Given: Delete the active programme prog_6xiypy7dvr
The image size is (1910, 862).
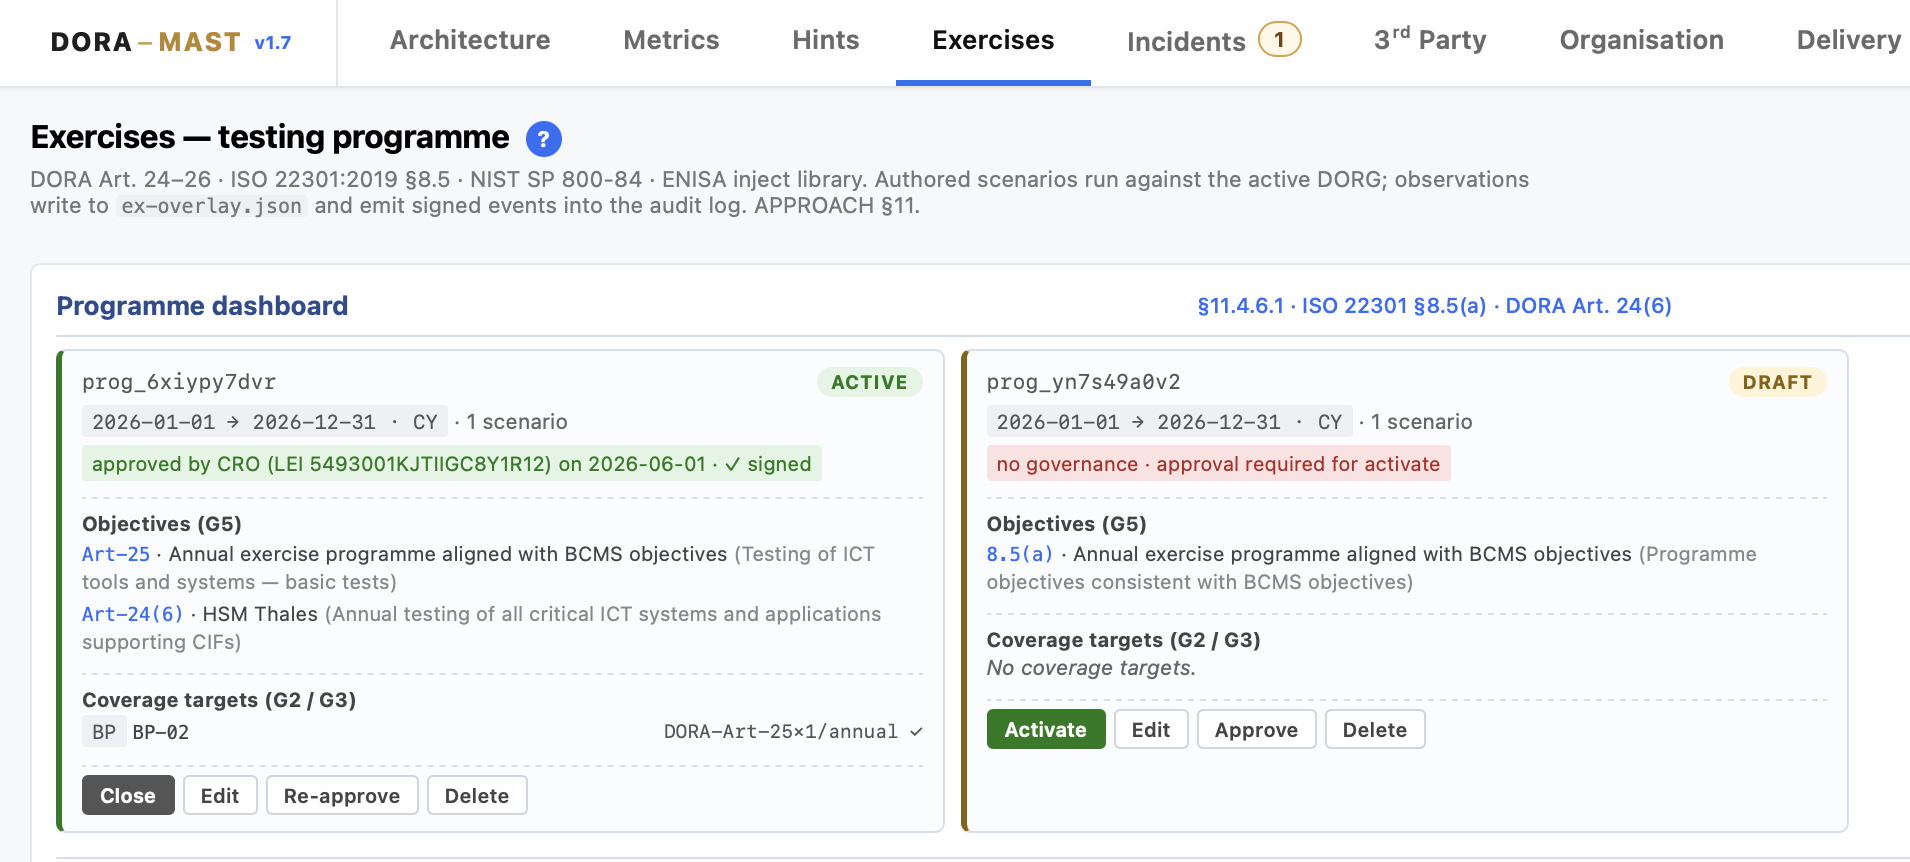Looking at the screenshot, I should pos(477,795).
